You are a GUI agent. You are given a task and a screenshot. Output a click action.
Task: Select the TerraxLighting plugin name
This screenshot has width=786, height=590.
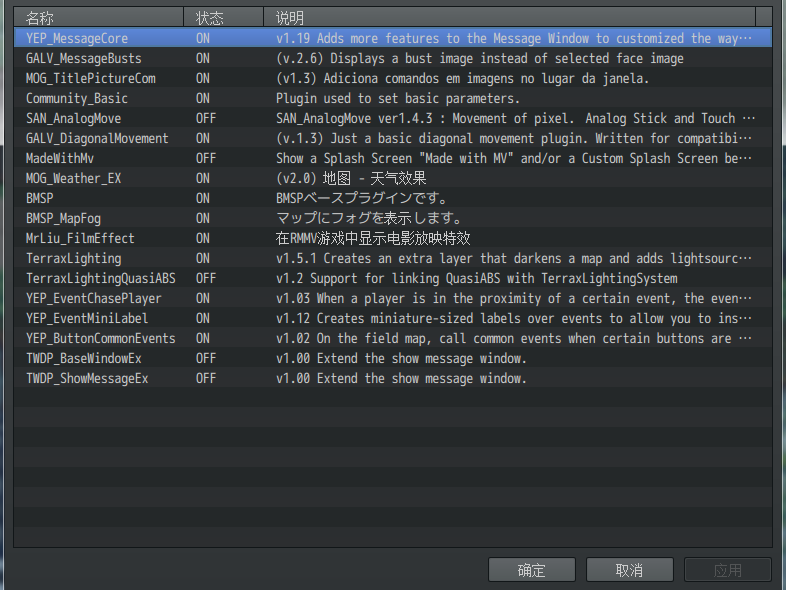tap(74, 259)
